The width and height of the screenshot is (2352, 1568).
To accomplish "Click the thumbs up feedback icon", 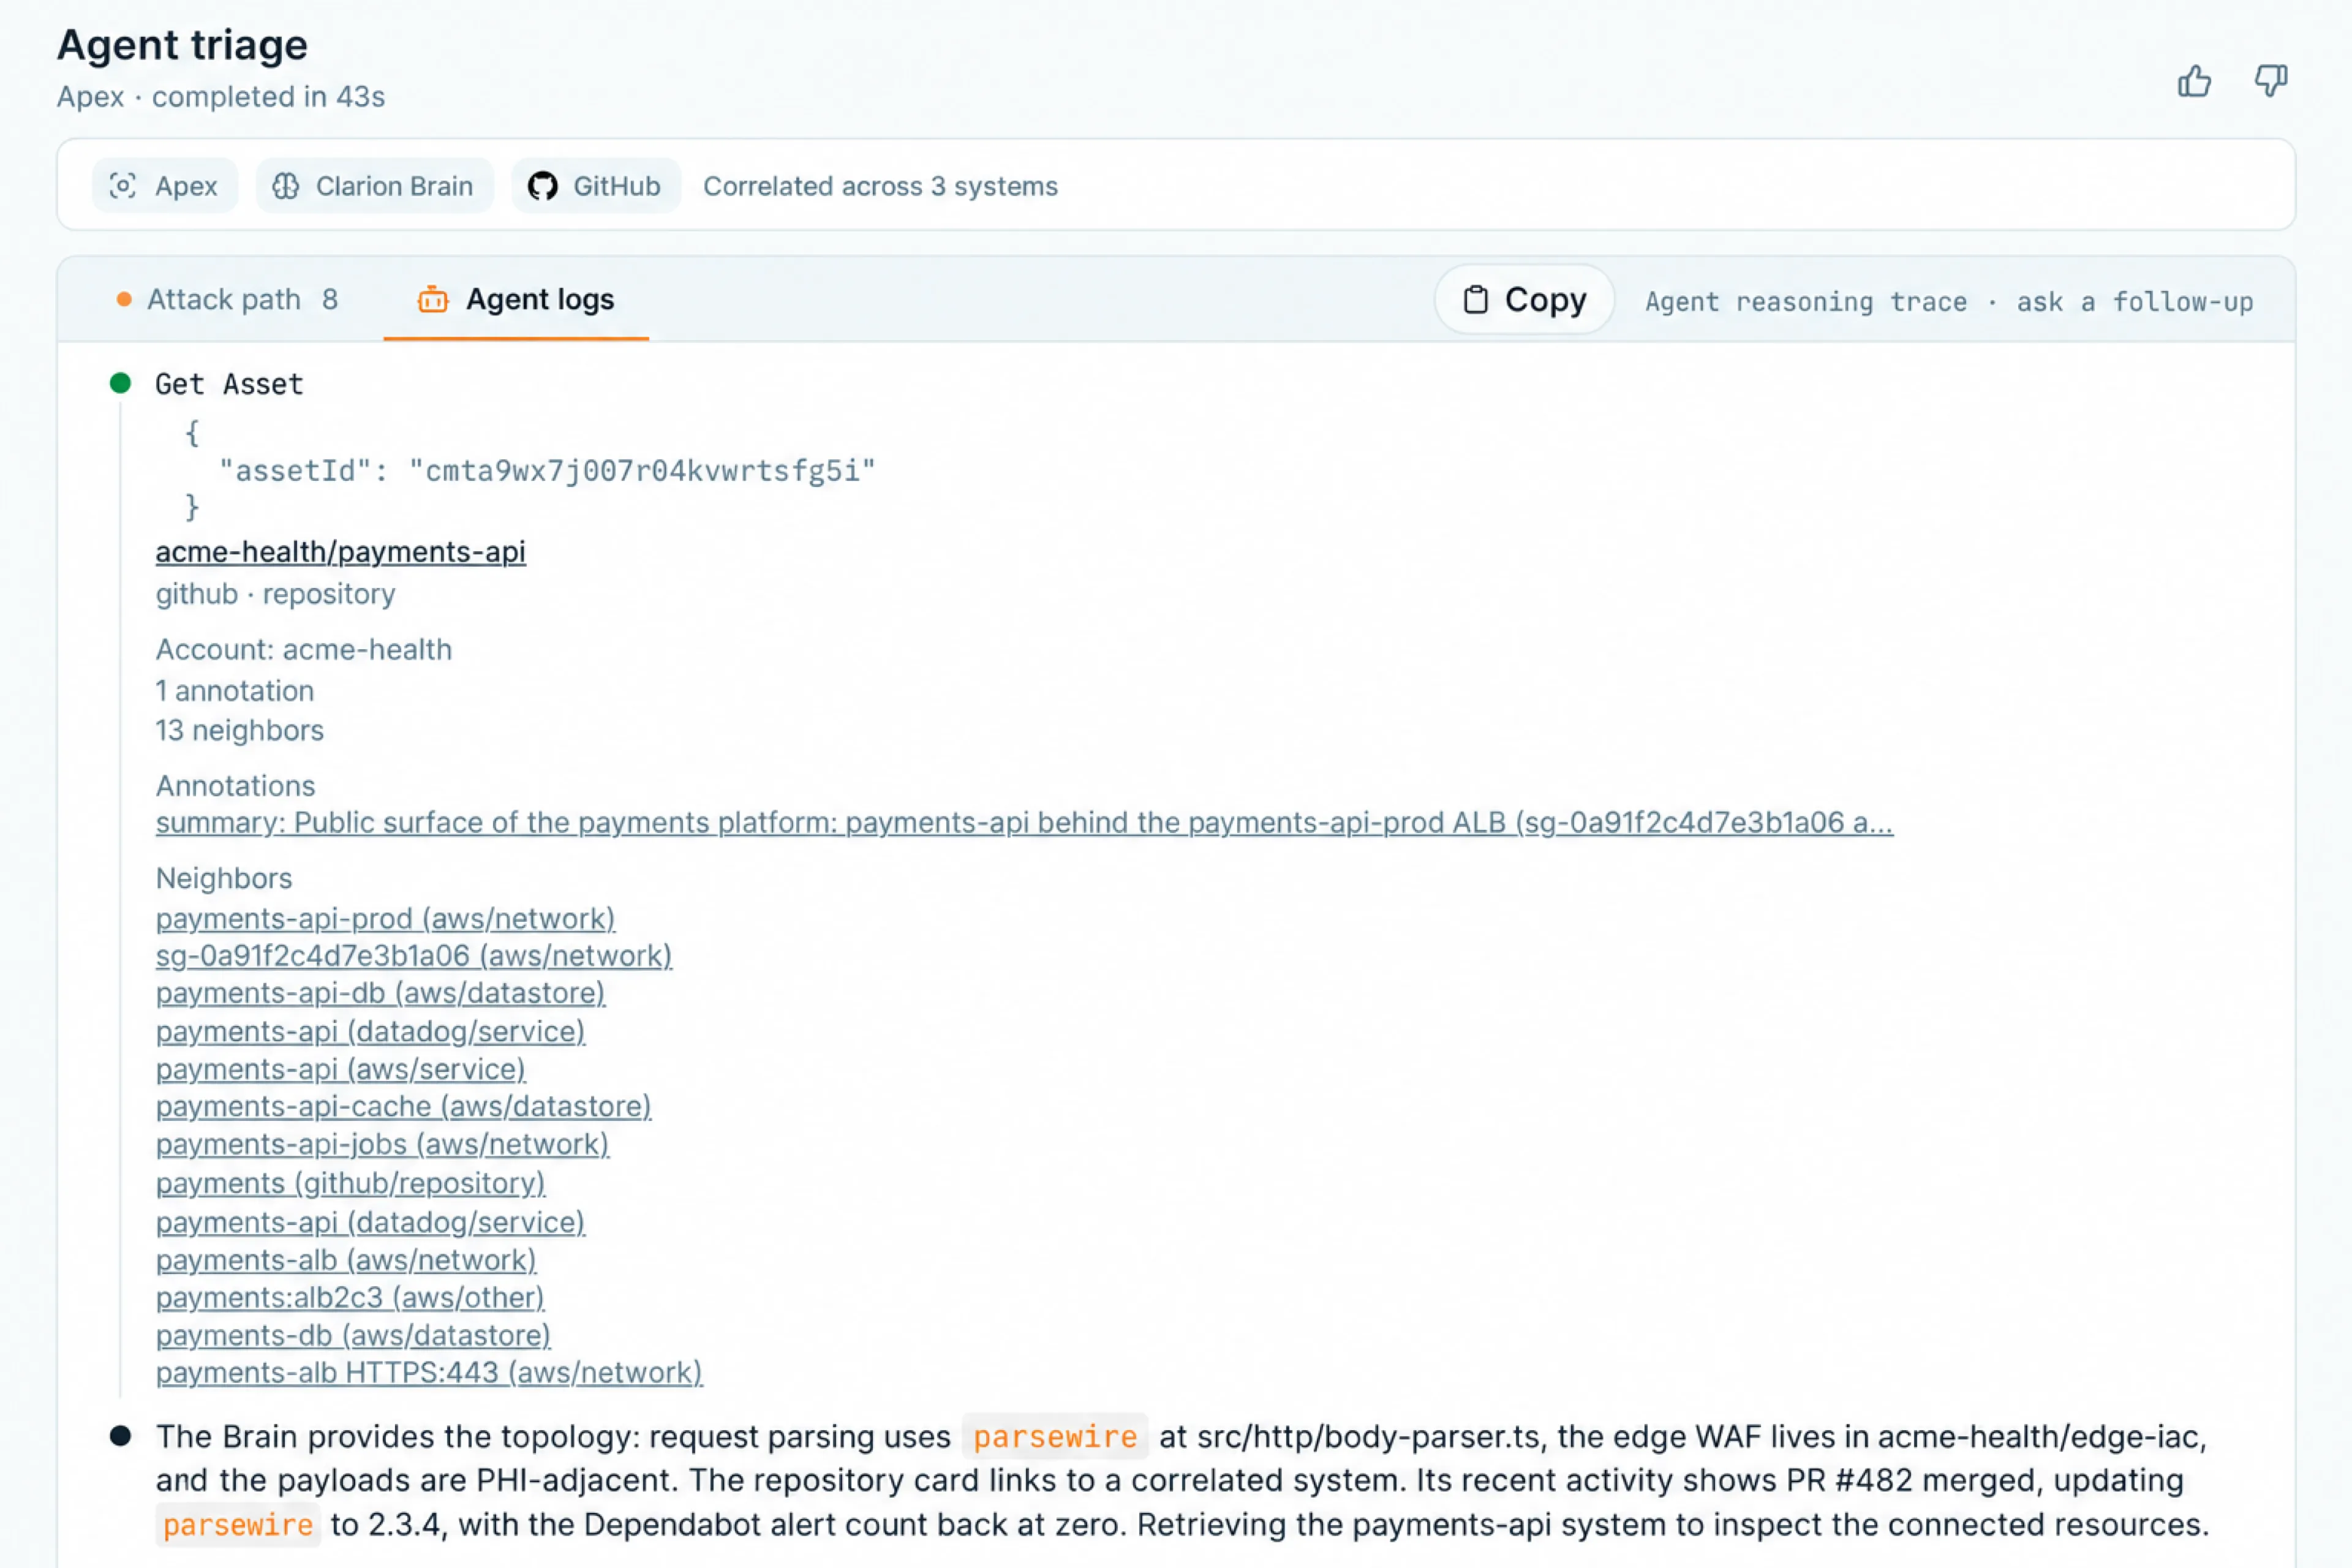I will click(x=2194, y=81).
